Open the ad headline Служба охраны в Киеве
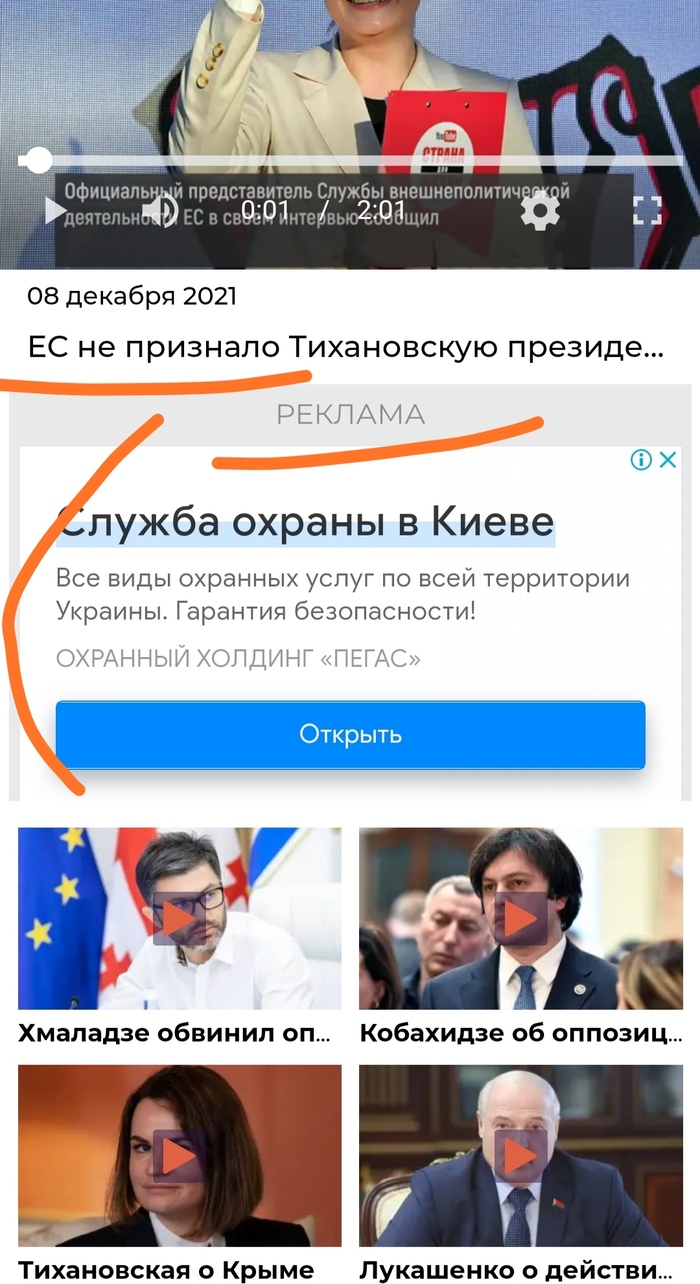Screen dimensions: 700x1284 305,522
